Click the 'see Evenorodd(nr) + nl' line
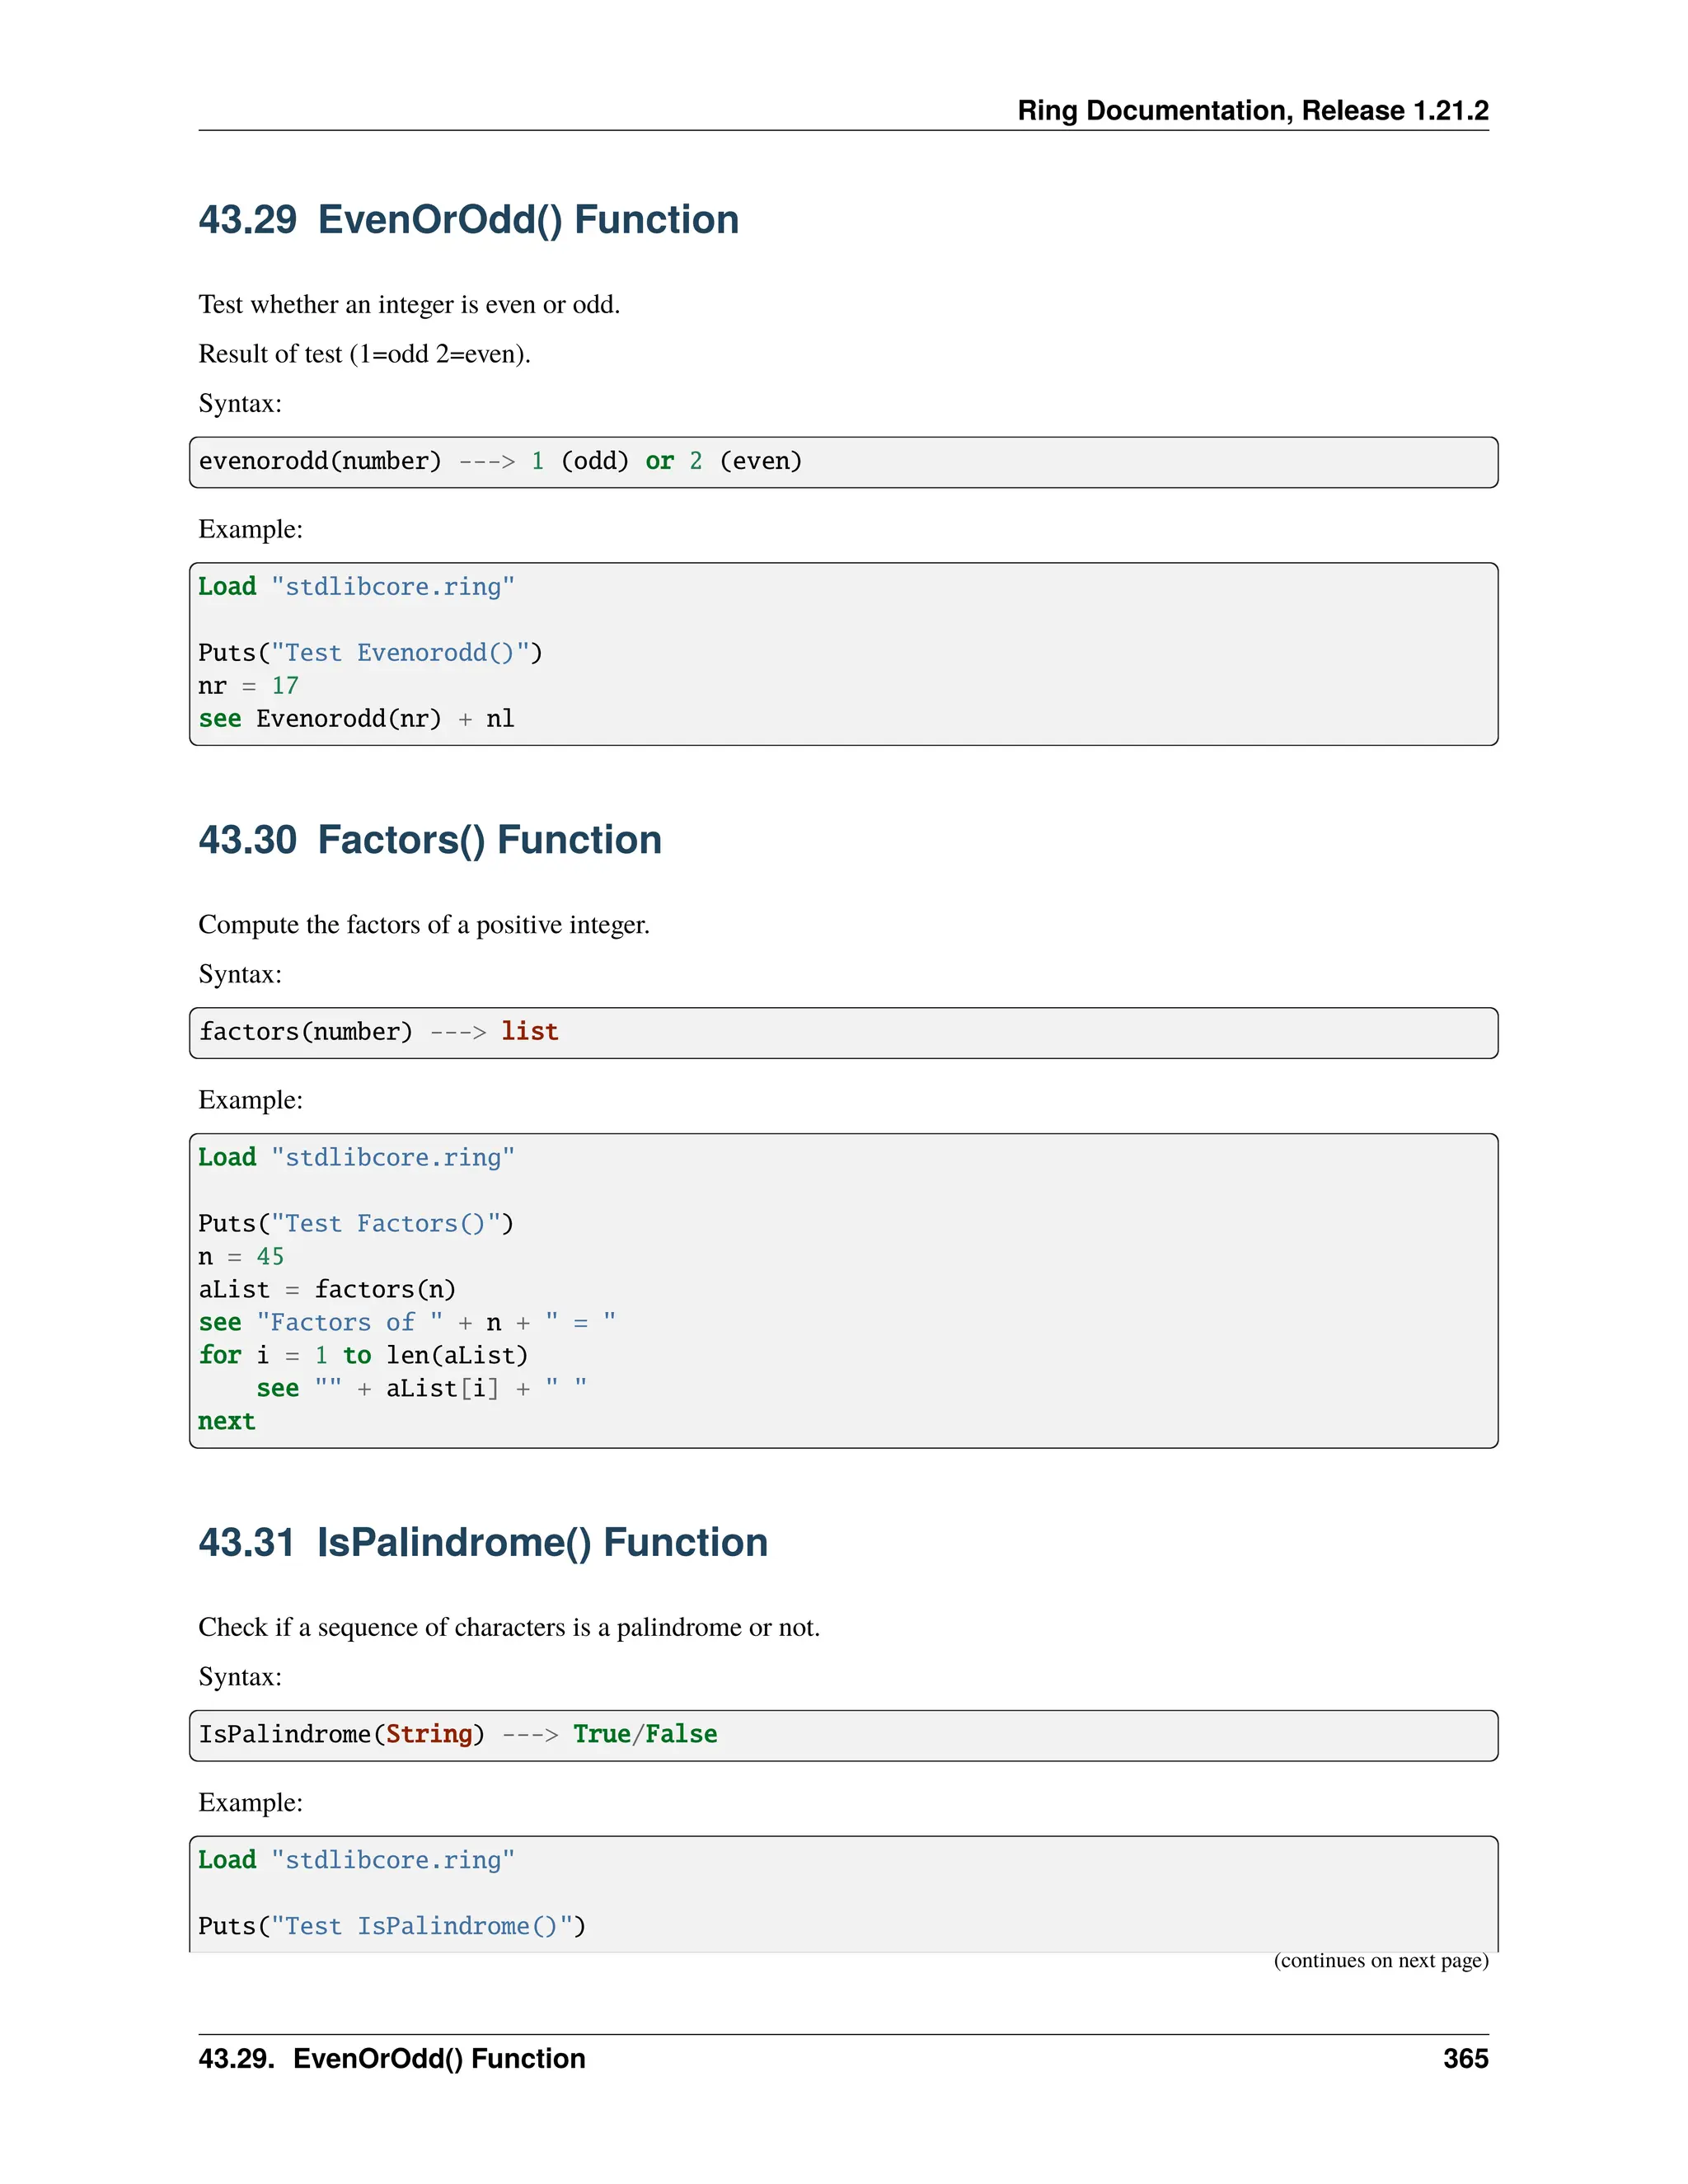The image size is (1688, 2184). click(356, 719)
